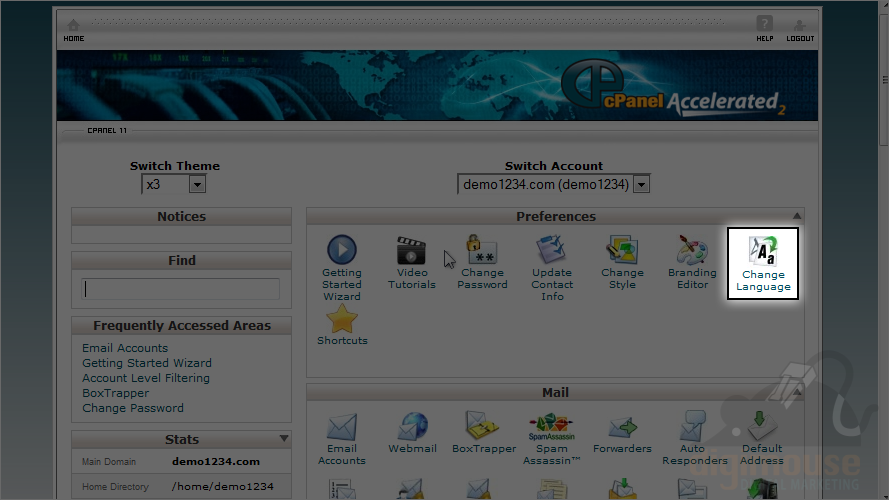Click the cPanel Accelerated banner logo
The height and width of the screenshot is (500, 889).
click(672, 88)
